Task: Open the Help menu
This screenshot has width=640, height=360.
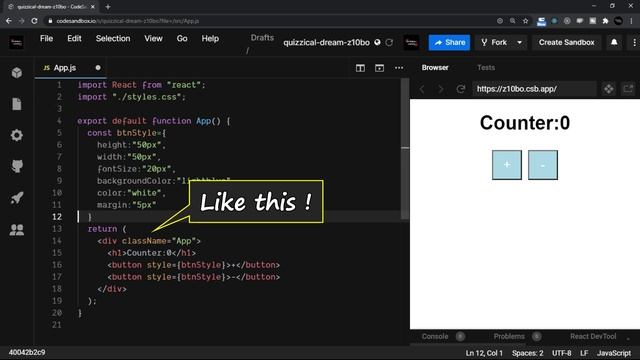Action: [210, 38]
